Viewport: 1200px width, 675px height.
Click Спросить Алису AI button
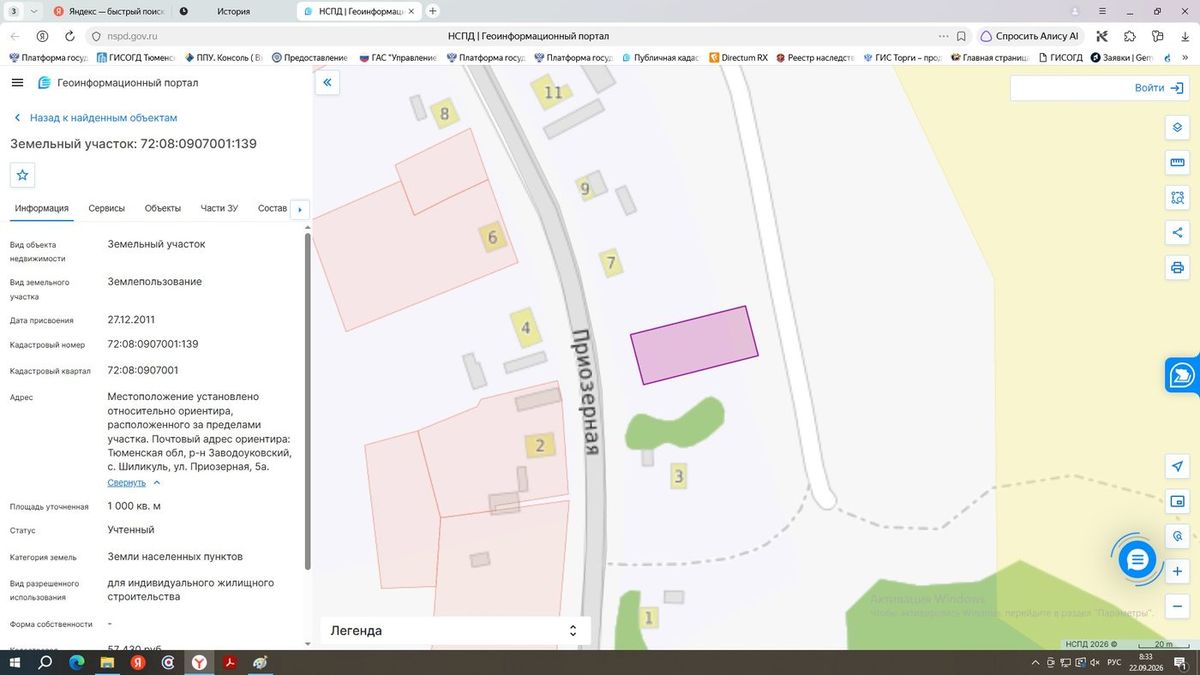coord(1029,36)
